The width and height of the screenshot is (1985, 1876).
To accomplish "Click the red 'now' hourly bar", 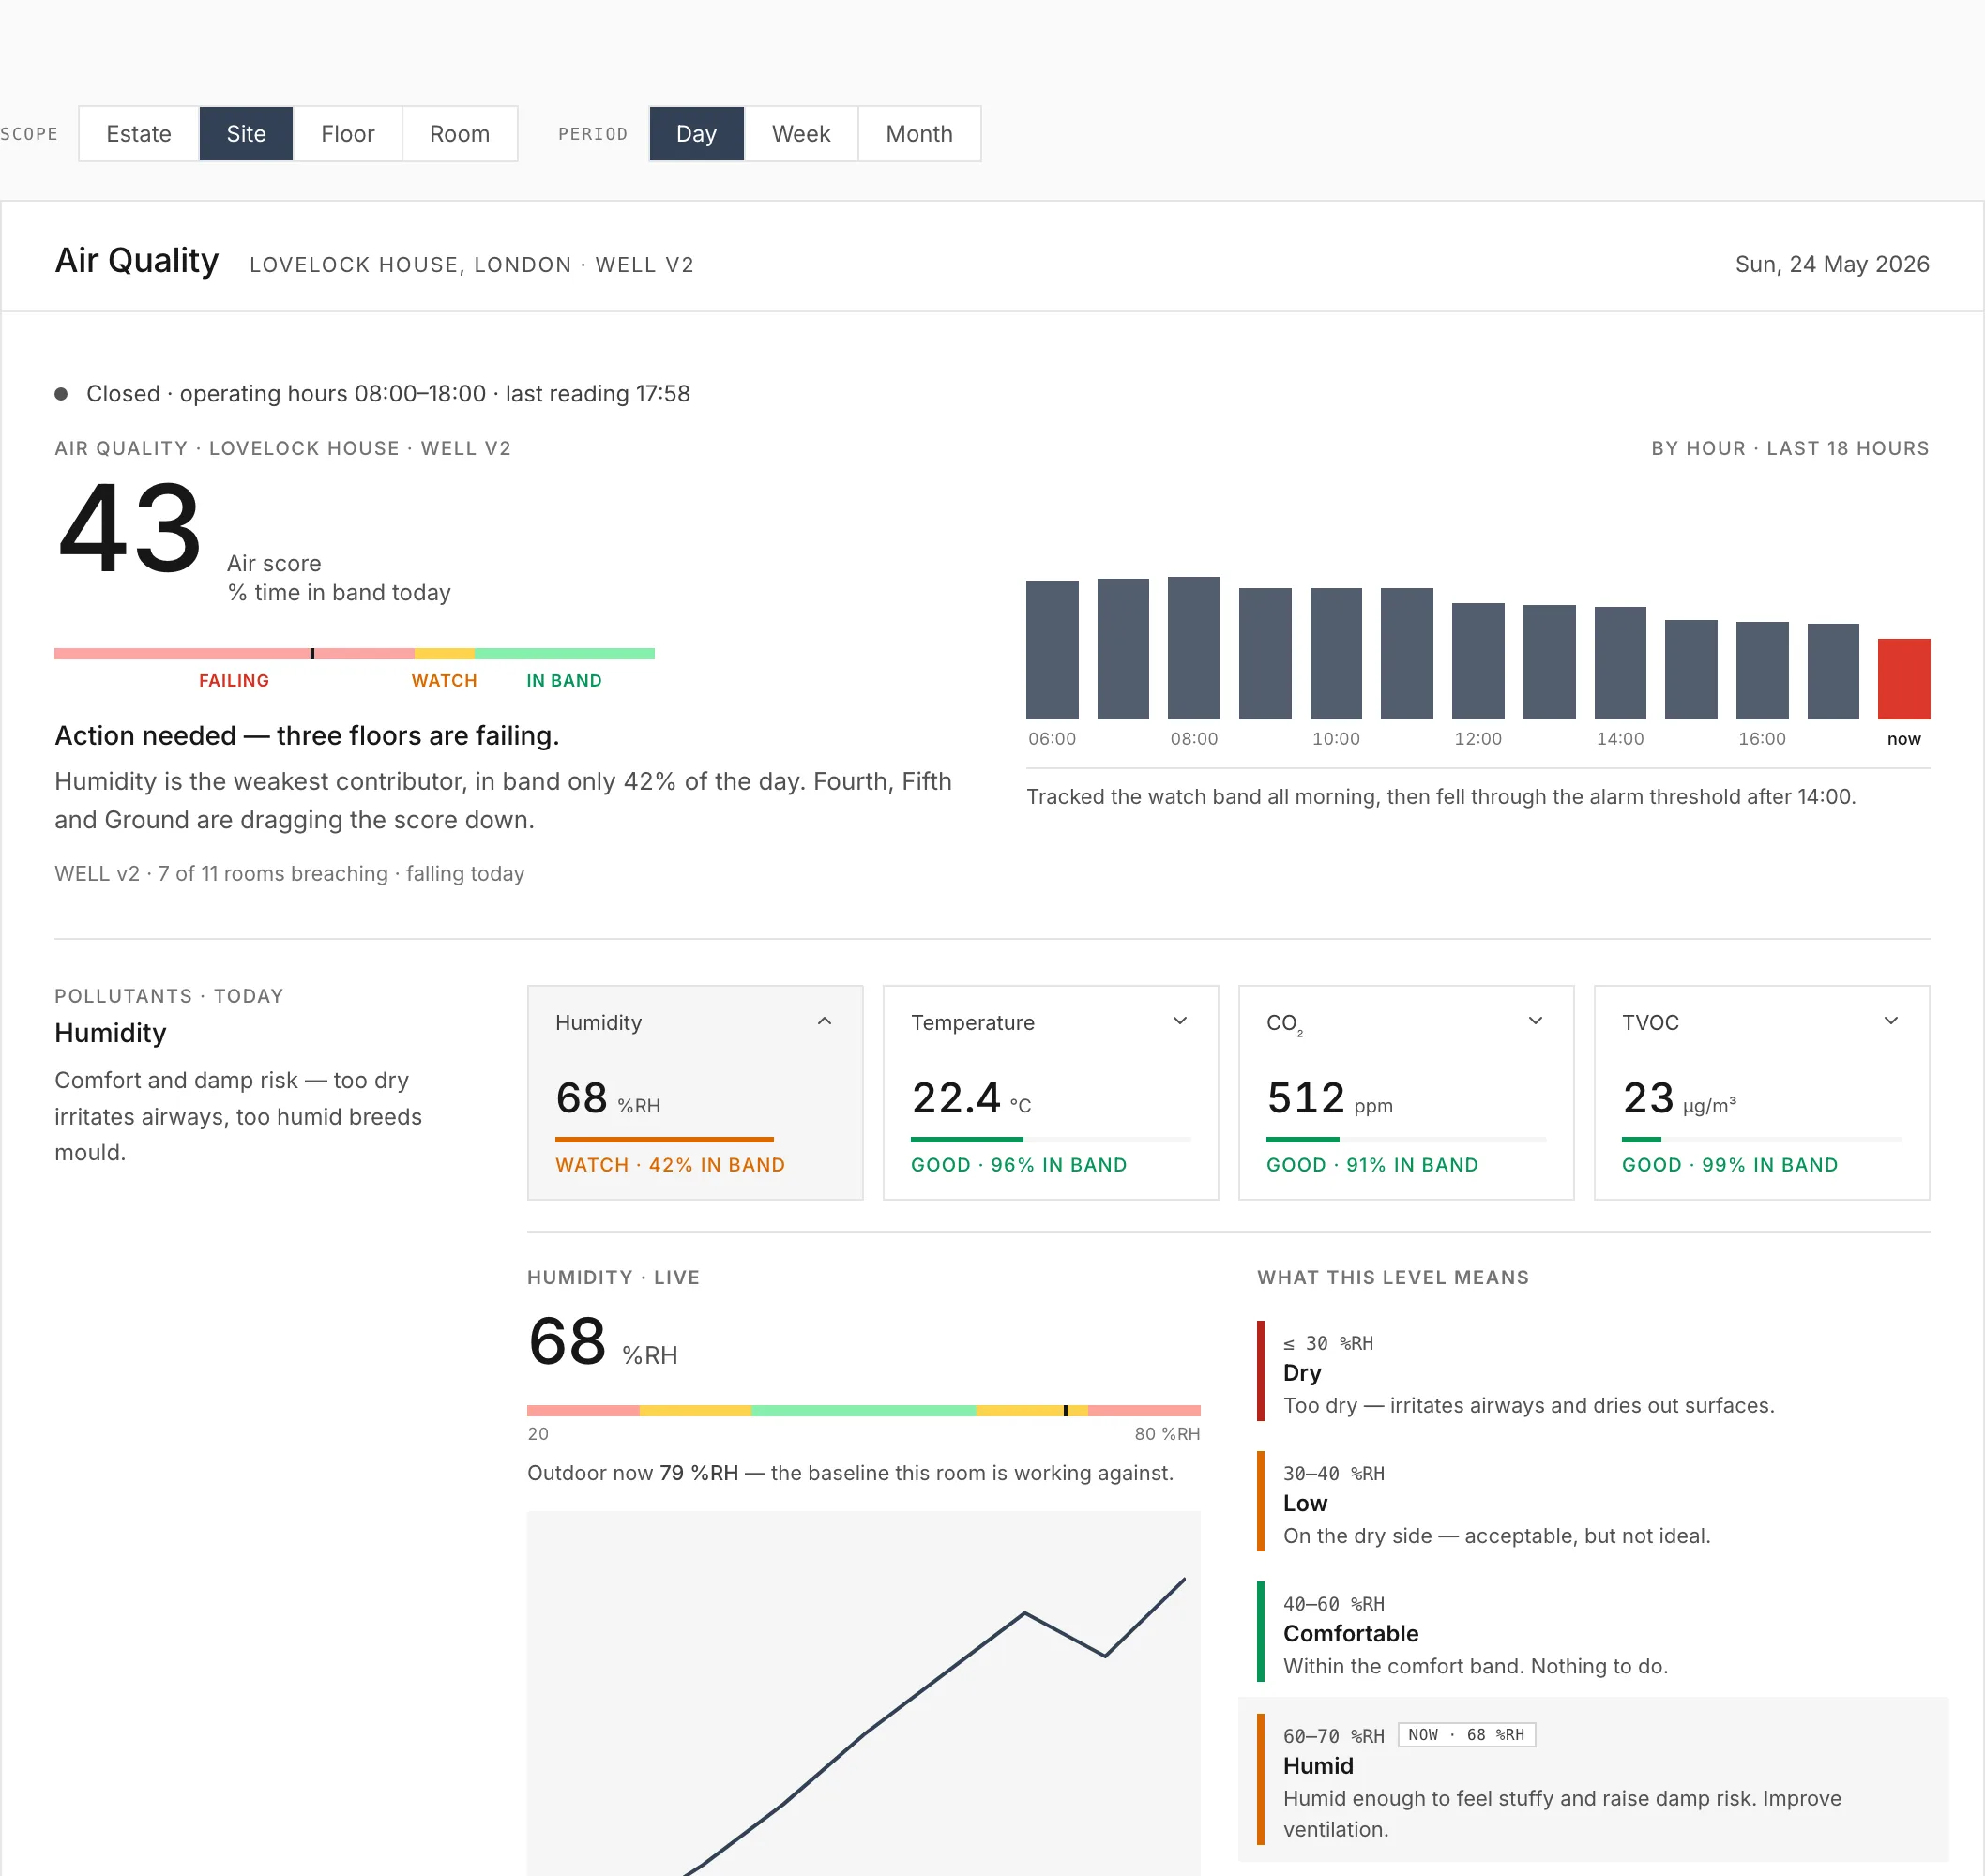I will coord(1903,679).
